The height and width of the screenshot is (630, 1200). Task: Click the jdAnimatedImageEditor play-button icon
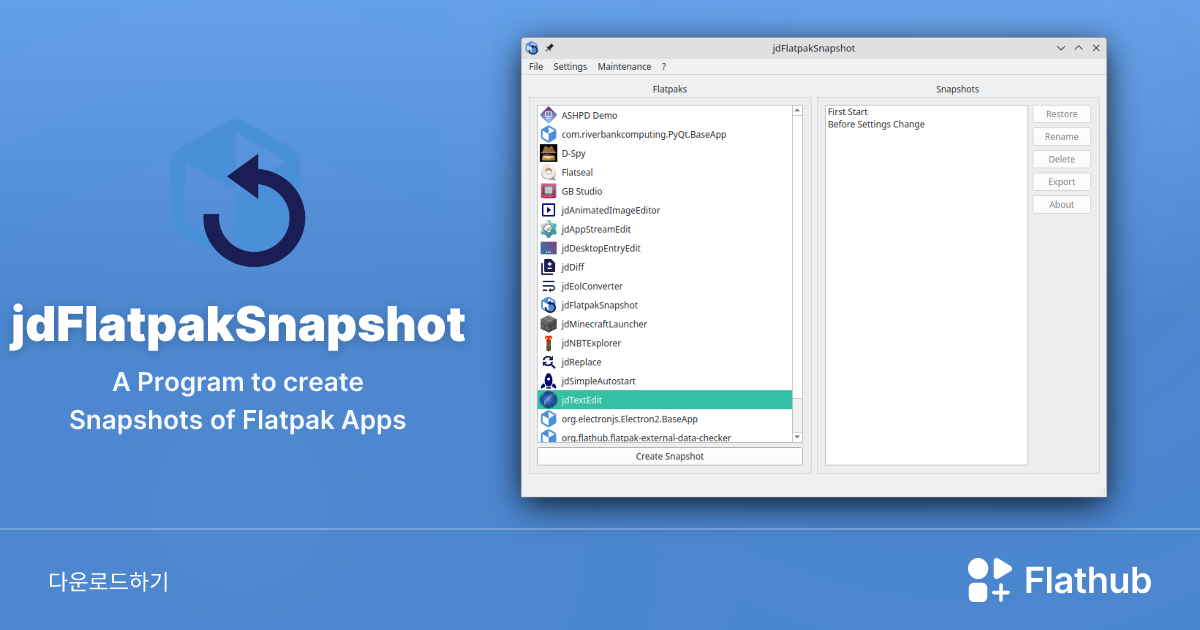pyautogui.click(x=548, y=210)
